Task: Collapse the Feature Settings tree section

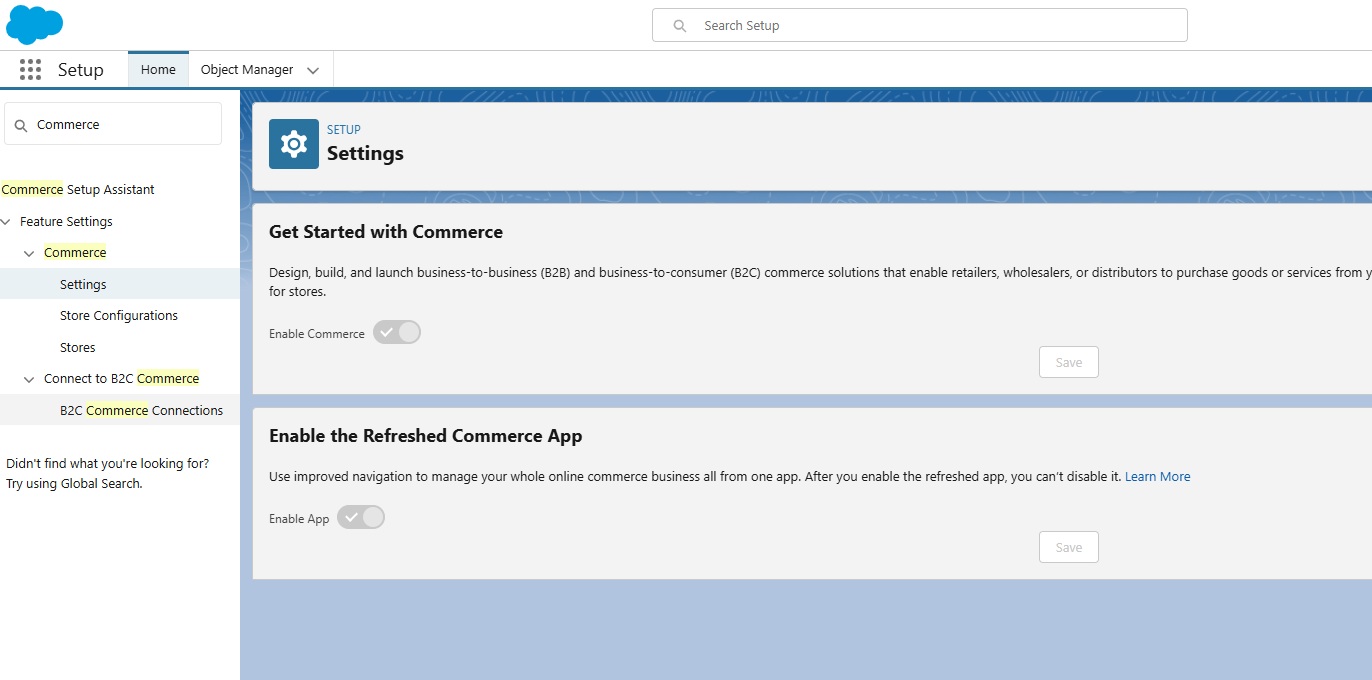Action: point(7,222)
